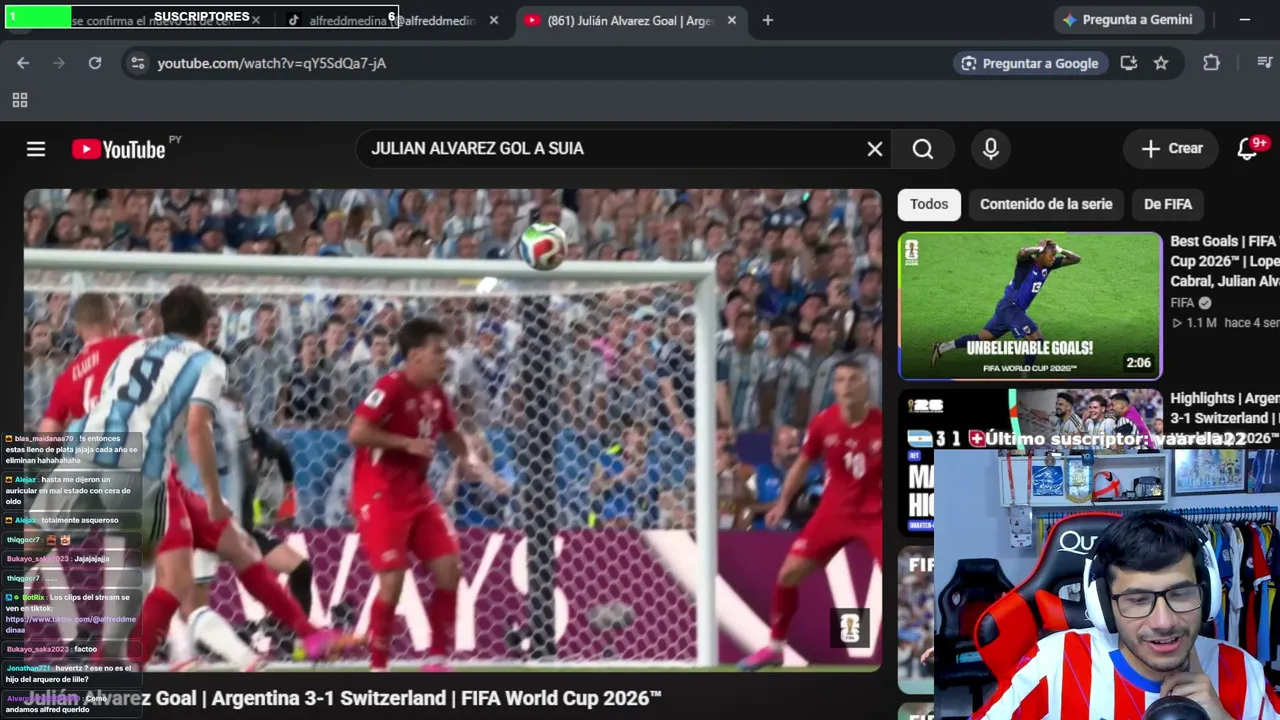View site information icon beside the URL
The image size is (1280, 720).
pyautogui.click(x=137, y=63)
